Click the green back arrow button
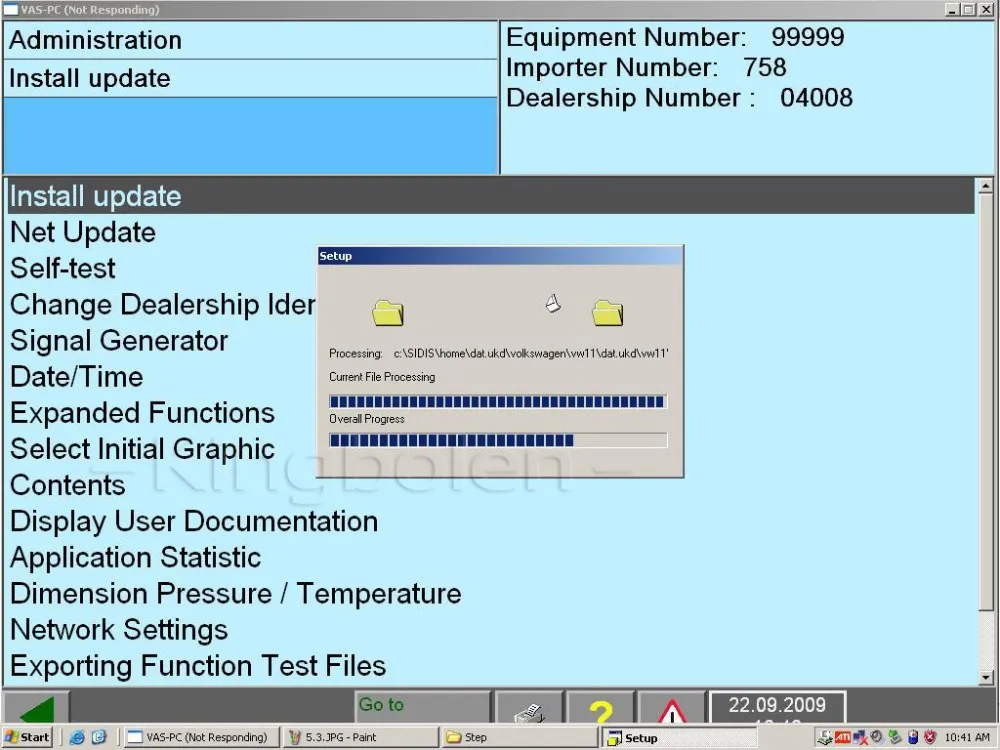1000x750 pixels. coord(36,708)
